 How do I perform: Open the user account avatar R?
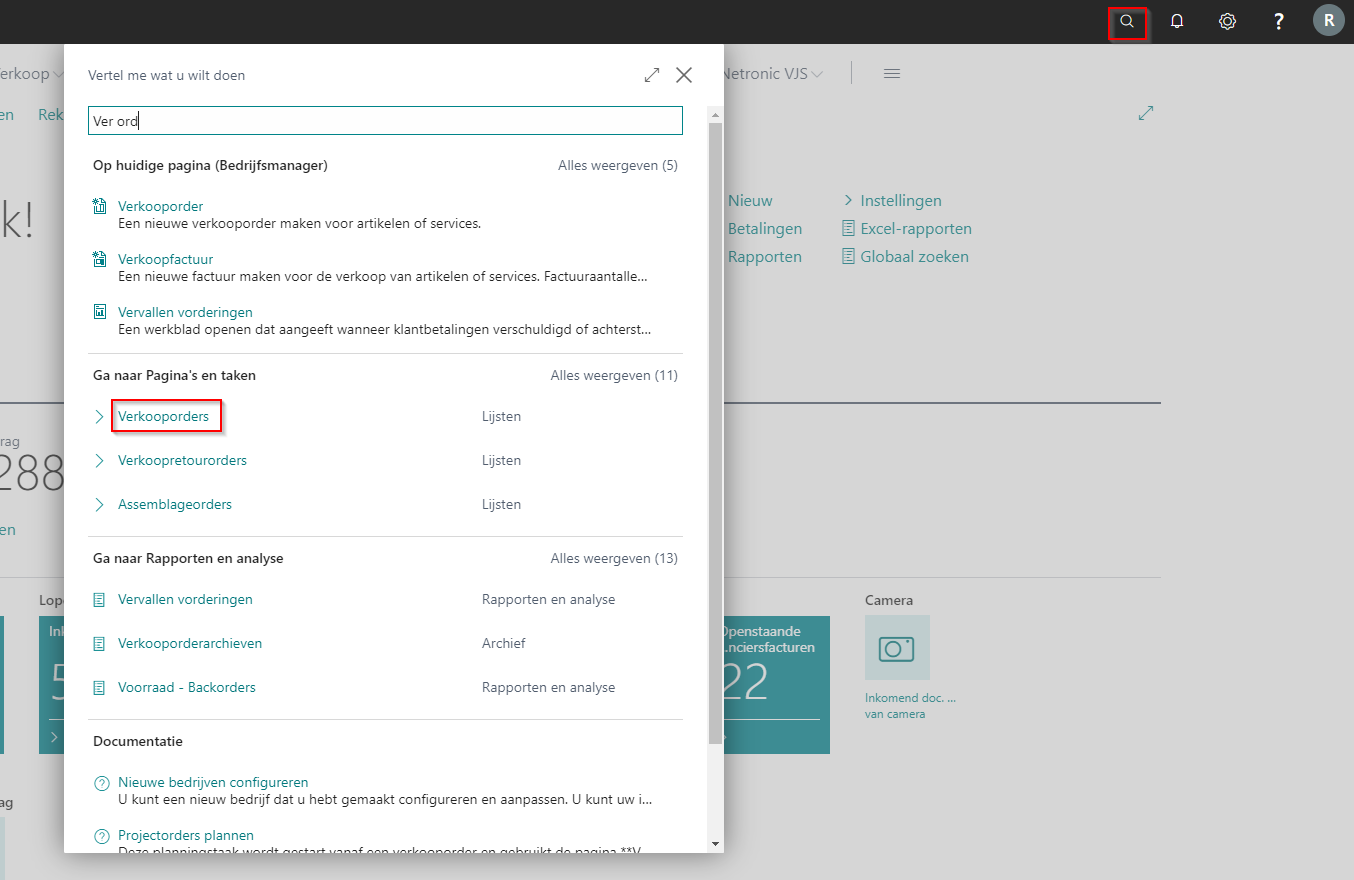tap(1329, 20)
